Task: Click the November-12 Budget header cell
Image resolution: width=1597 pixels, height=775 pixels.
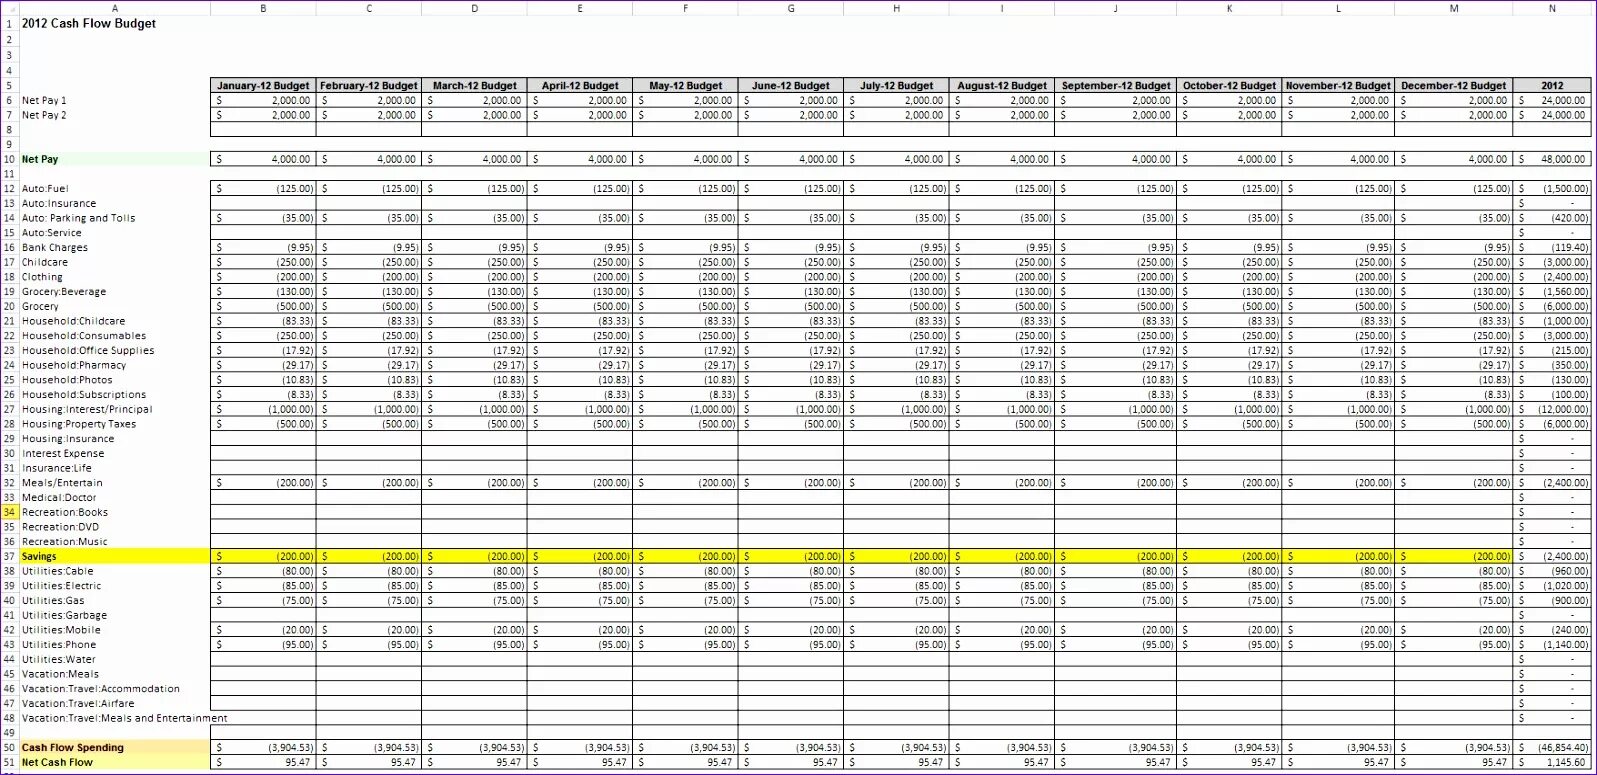Action: point(1338,86)
